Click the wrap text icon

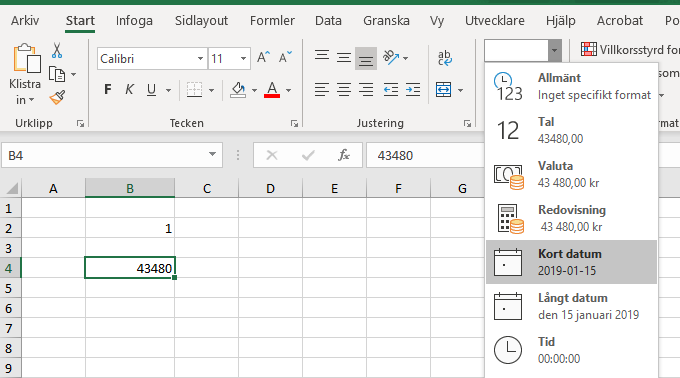coord(445,58)
